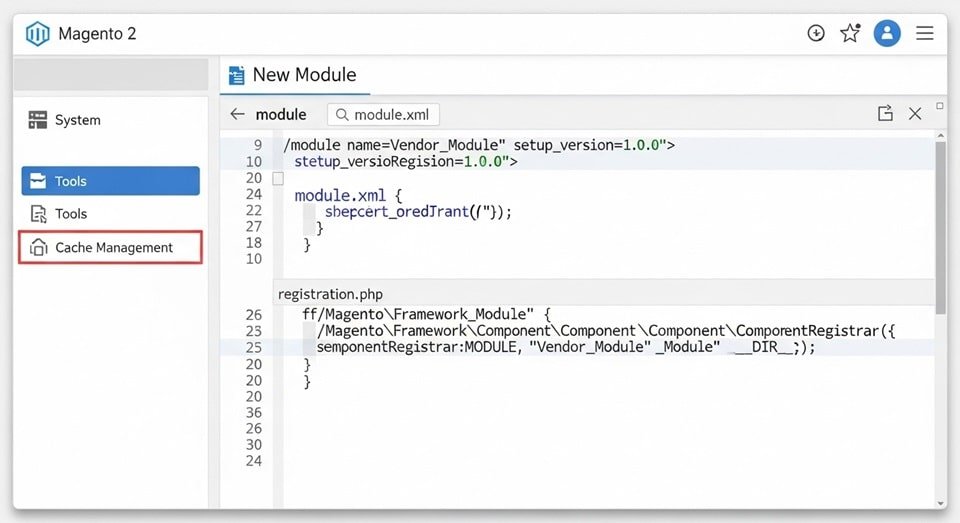Click line number 25 in gutter
960x523 pixels.
click(253, 347)
